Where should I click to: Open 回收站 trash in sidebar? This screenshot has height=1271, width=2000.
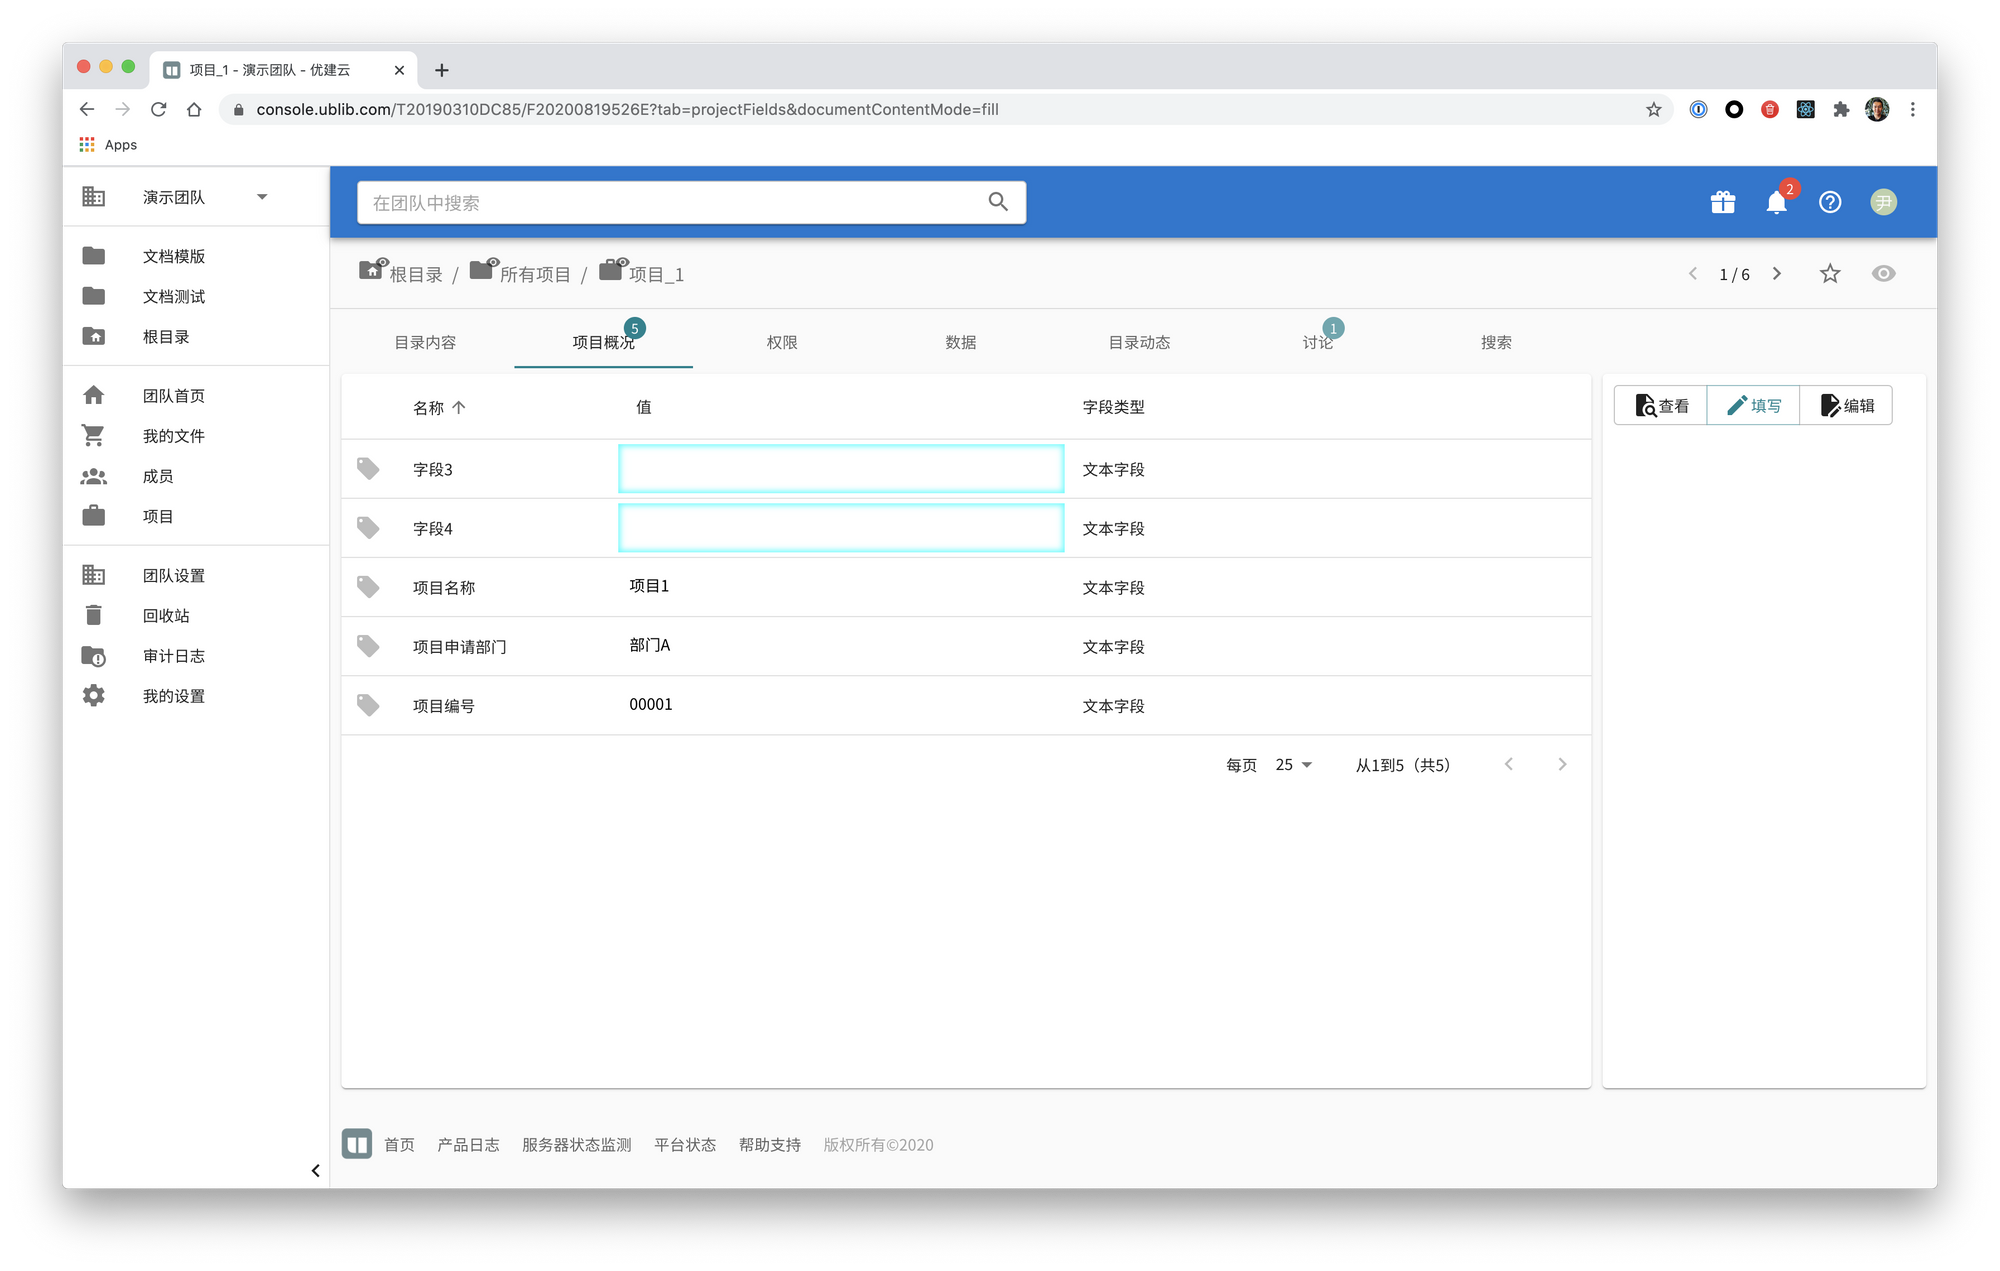[x=166, y=616]
